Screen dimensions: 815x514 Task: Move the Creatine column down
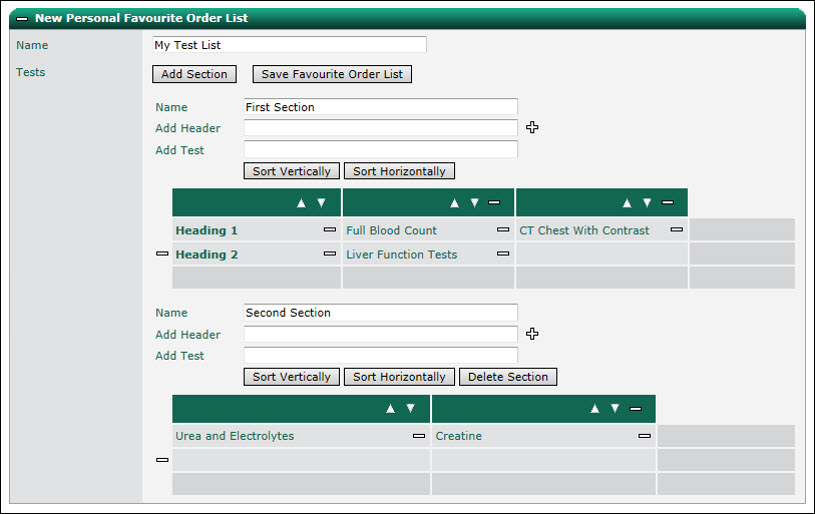click(x=615, y=408)
